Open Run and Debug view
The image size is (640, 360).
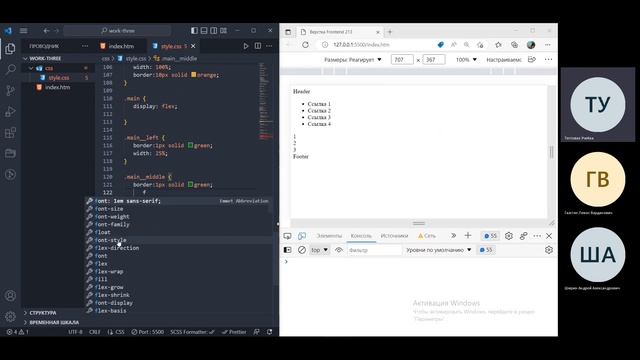tap(10, 111)
